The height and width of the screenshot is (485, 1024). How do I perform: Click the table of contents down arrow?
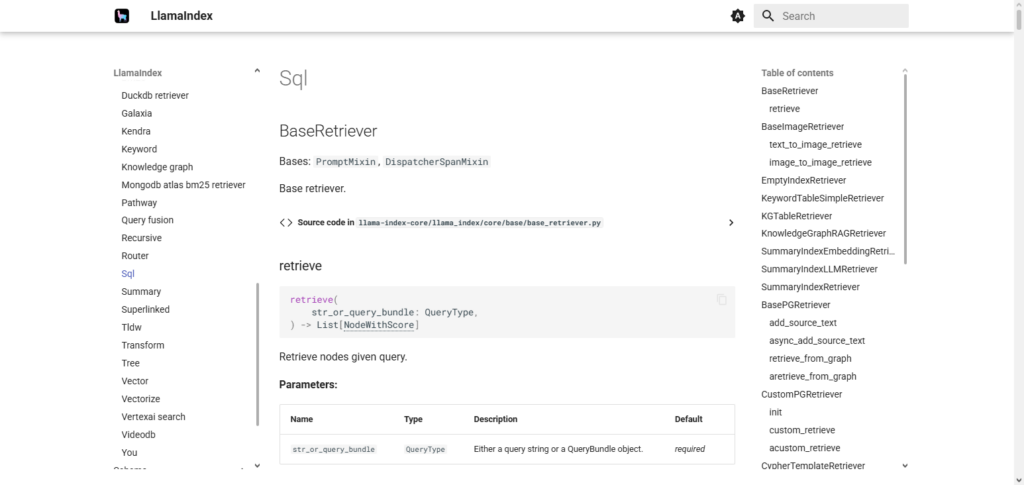[x=904, y=465]
